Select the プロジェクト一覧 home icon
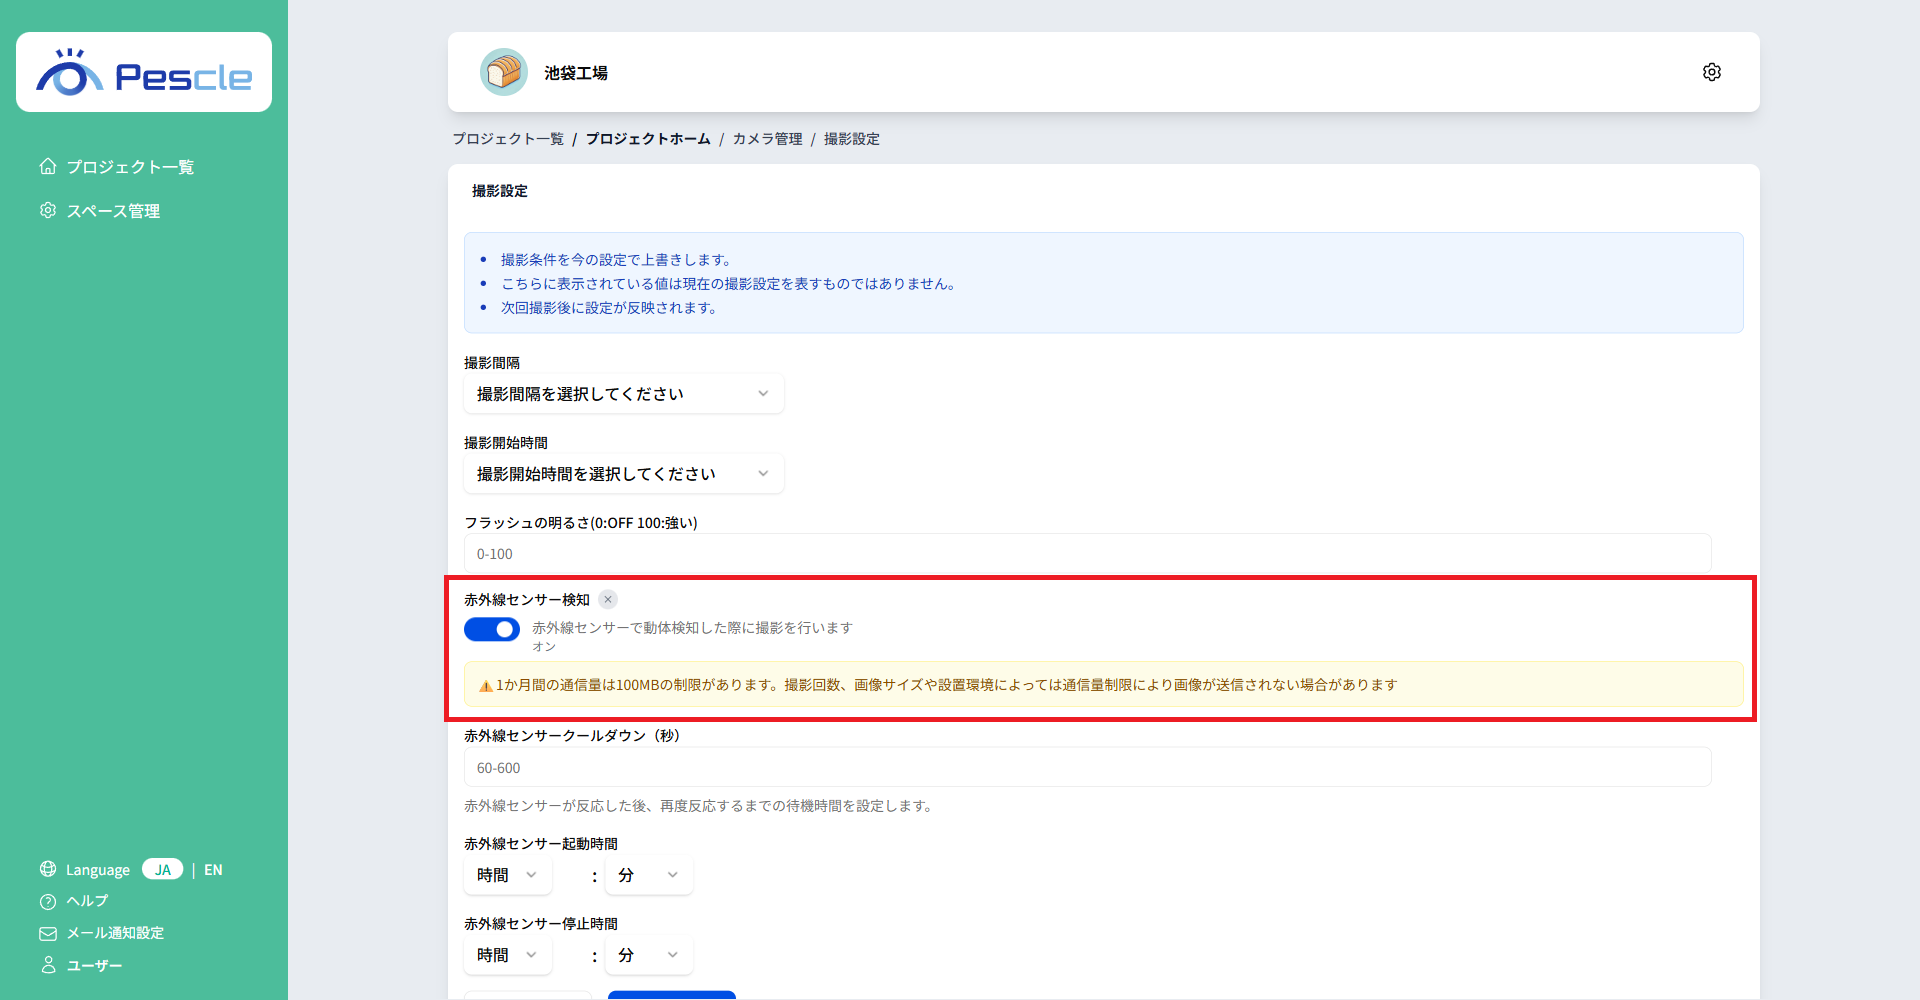The image size is (1920, 1000). click(47, 166)
